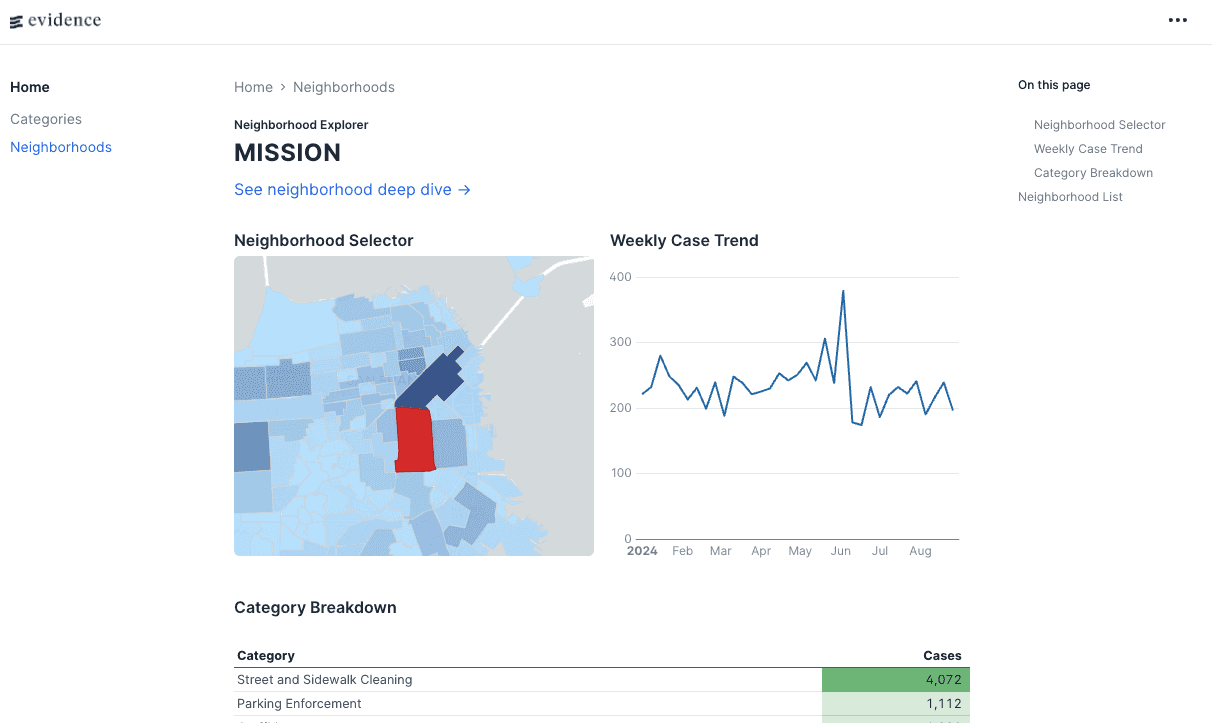The height and width of the screenshot is (723, 1212).
Task: Jump to Neighborhood List section
Action: 1070,197
